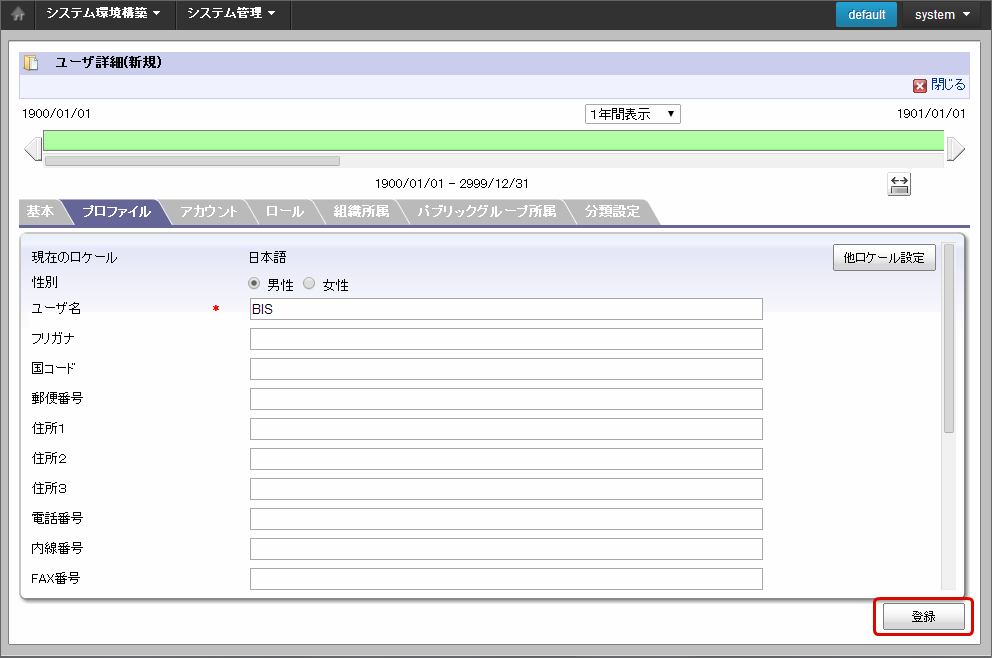Click the 他ロケール設定 button
The width and height of the screenshot is (992, 658).
[x=884, y=258]
